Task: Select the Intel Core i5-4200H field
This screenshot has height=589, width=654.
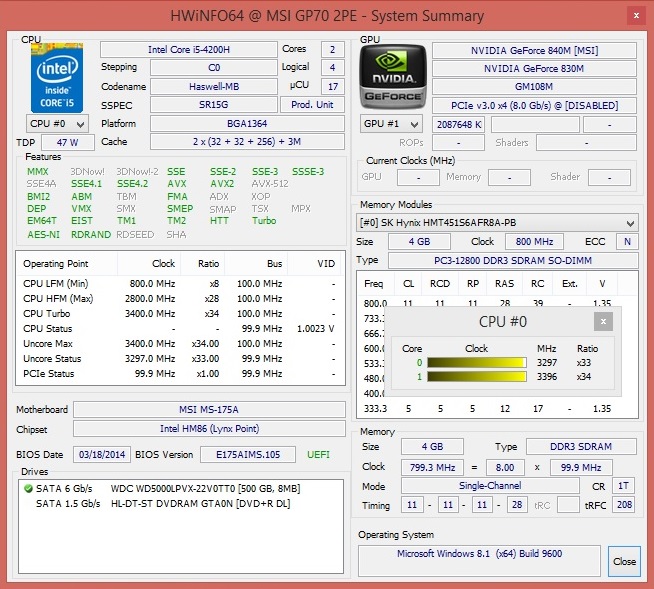Action: click(189, 50)
